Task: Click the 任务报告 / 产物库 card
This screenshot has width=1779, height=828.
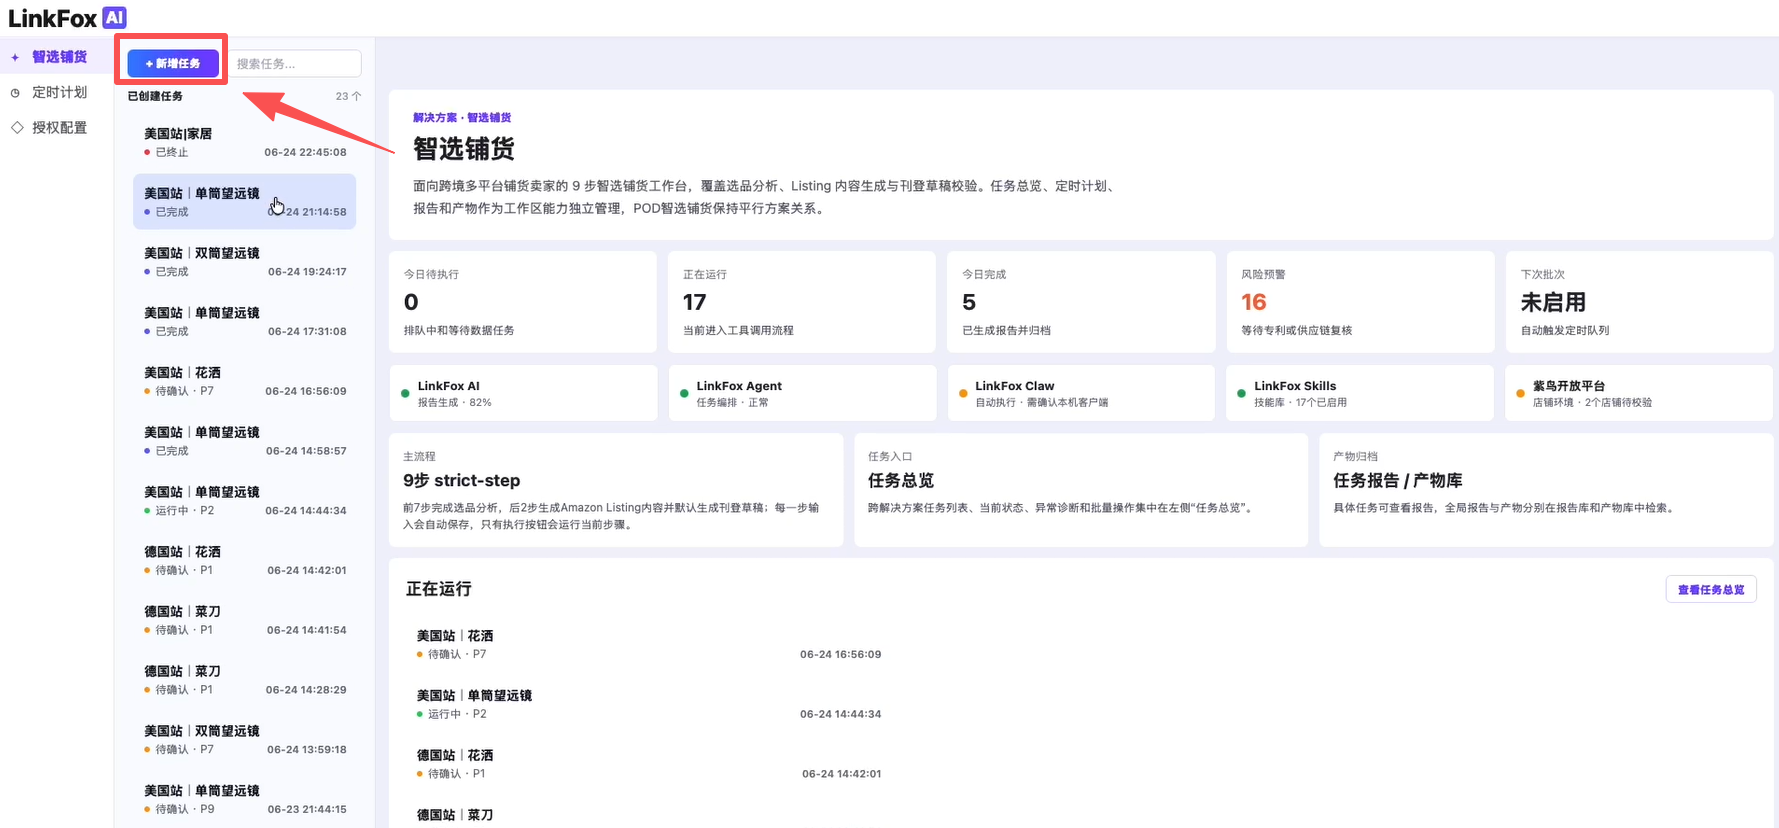Action: point(1546,490)
